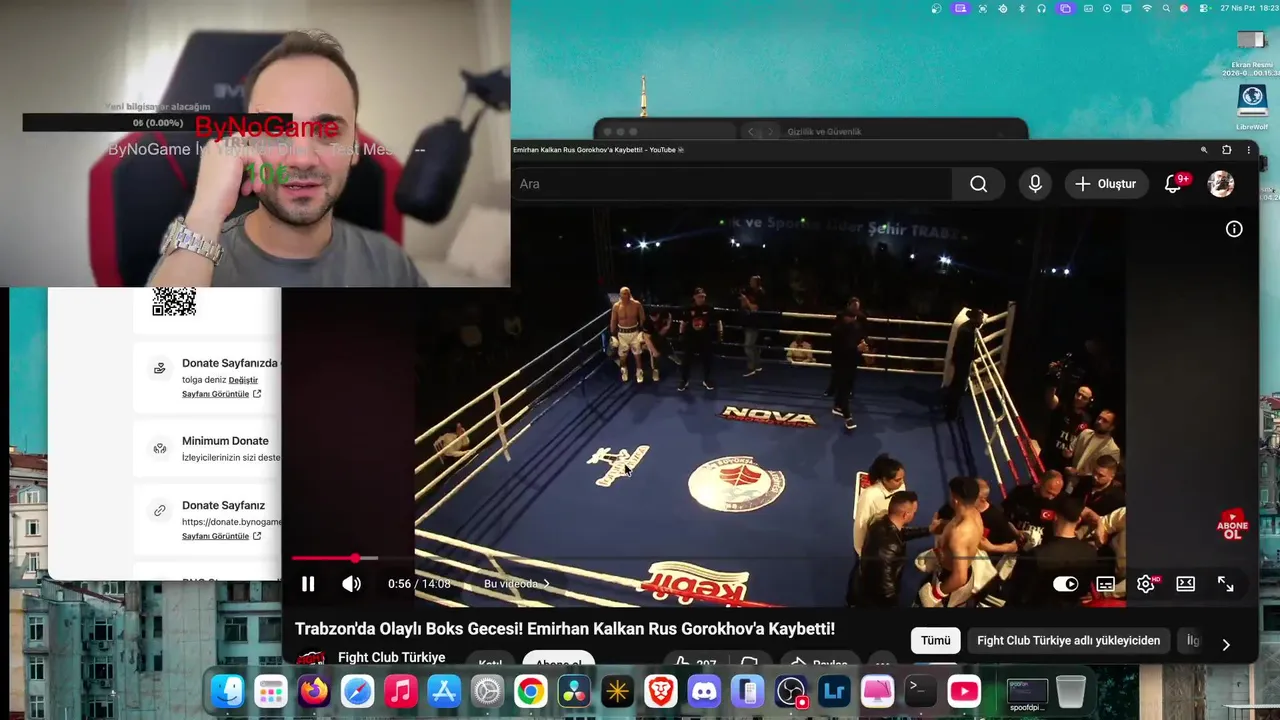The width and height of the screenshot is (1280, 720).
Task: Open the YouTube notifications bell
Action: [x=1174, y=184]
